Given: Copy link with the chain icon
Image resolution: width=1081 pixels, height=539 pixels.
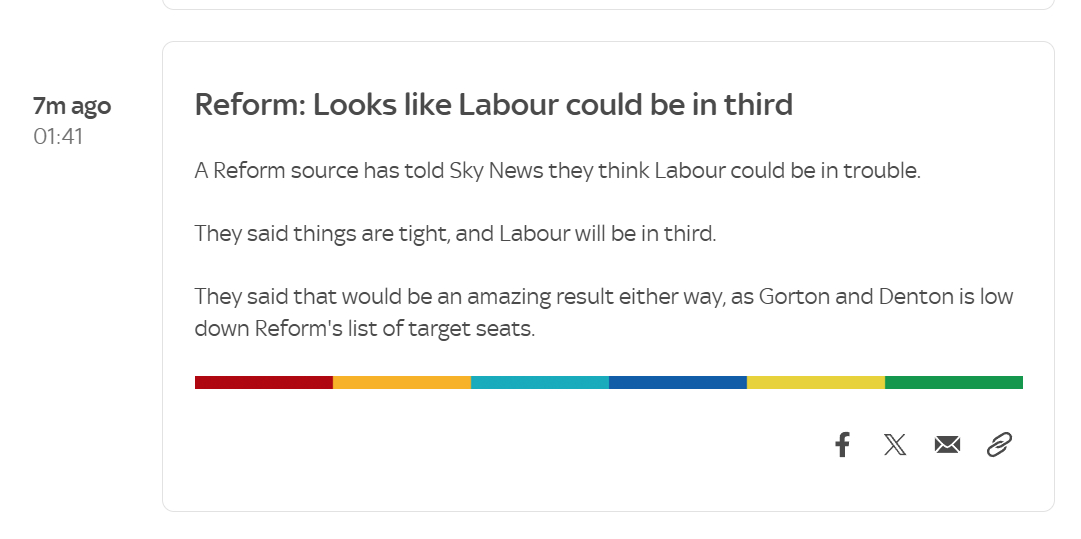Looking at the screenshot, I should click(999, 445).
